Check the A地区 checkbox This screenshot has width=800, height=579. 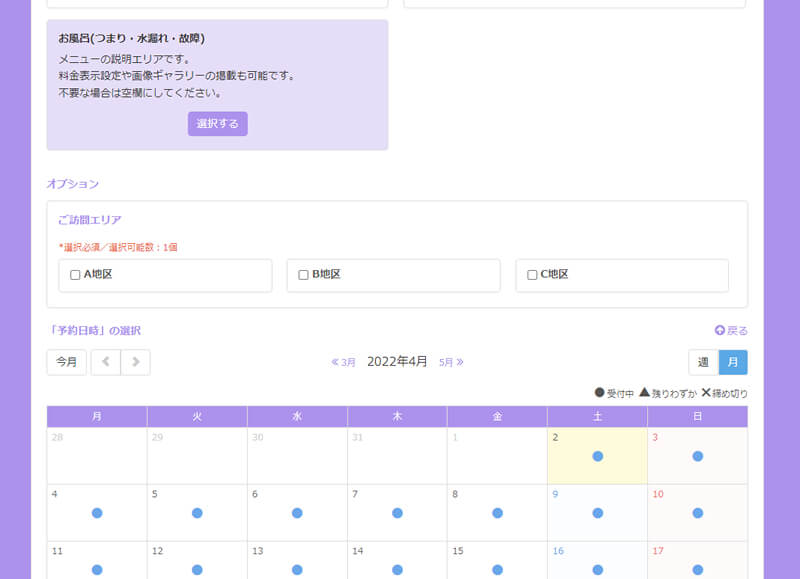pyautogui.click(x=75, y=275)
